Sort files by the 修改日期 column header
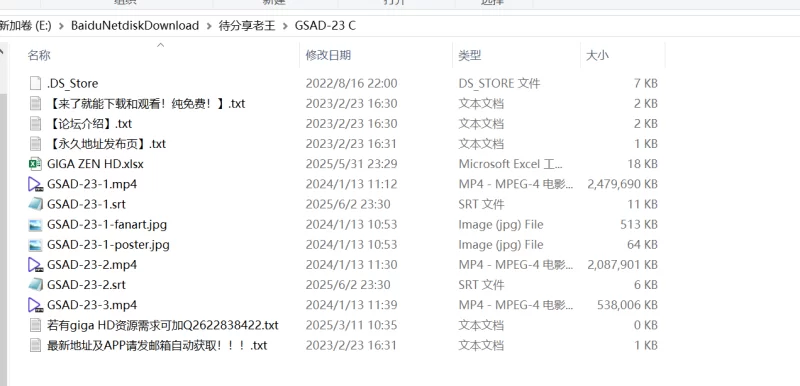This screenshot has width=800, height=386. point(328,55)
